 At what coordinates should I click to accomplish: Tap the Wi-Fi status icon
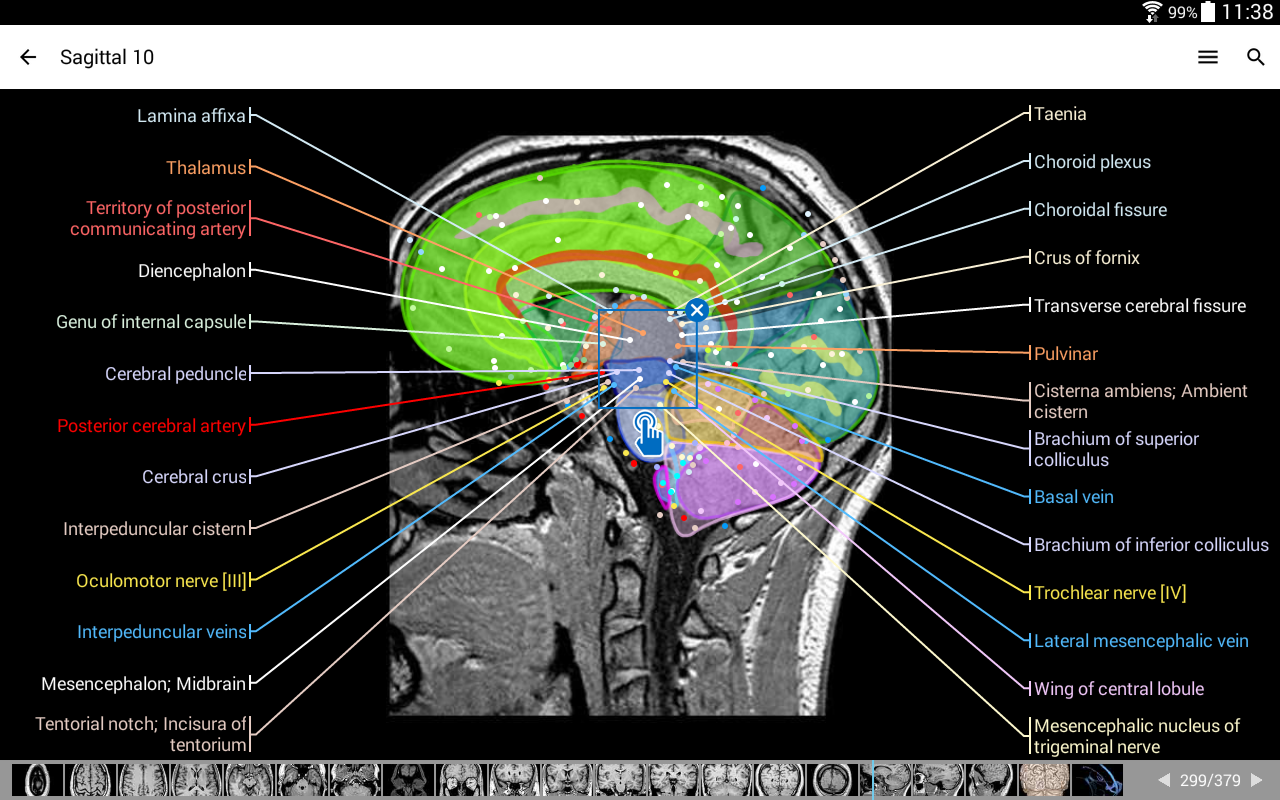pos(1153,12)
